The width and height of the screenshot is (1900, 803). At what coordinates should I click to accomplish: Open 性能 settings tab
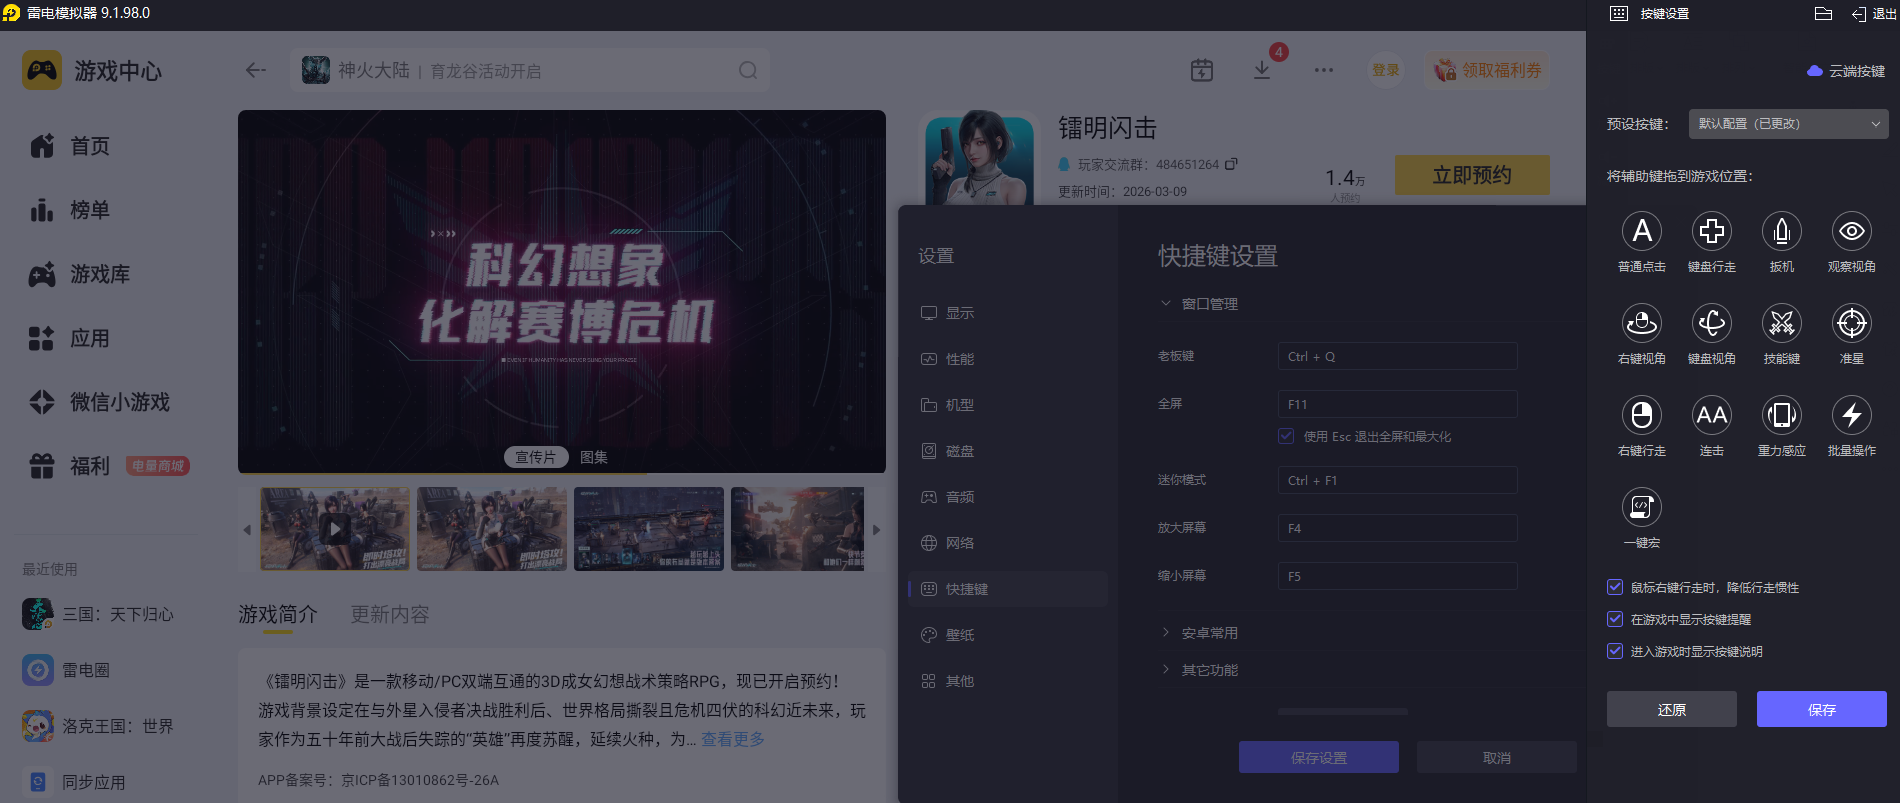pos(1008,359)
